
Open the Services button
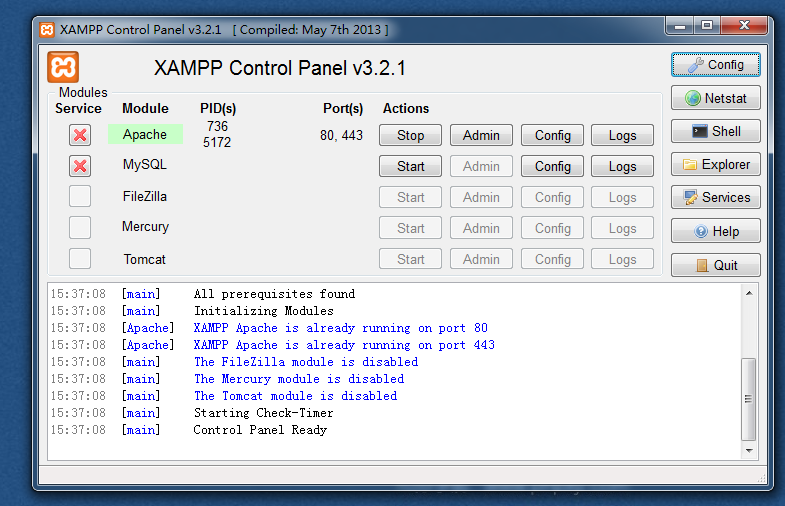715,197
